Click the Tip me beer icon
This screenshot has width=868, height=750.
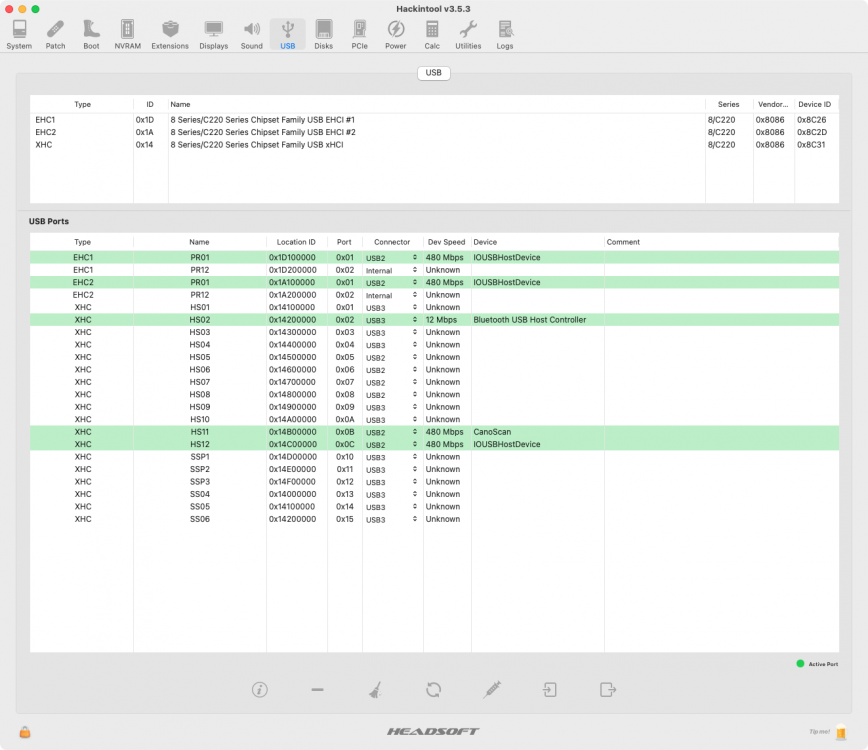[x=841, y=732]
